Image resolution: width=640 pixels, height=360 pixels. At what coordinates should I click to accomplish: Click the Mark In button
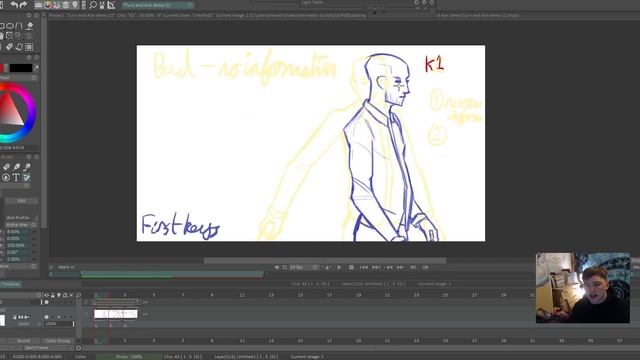(66, 267)
